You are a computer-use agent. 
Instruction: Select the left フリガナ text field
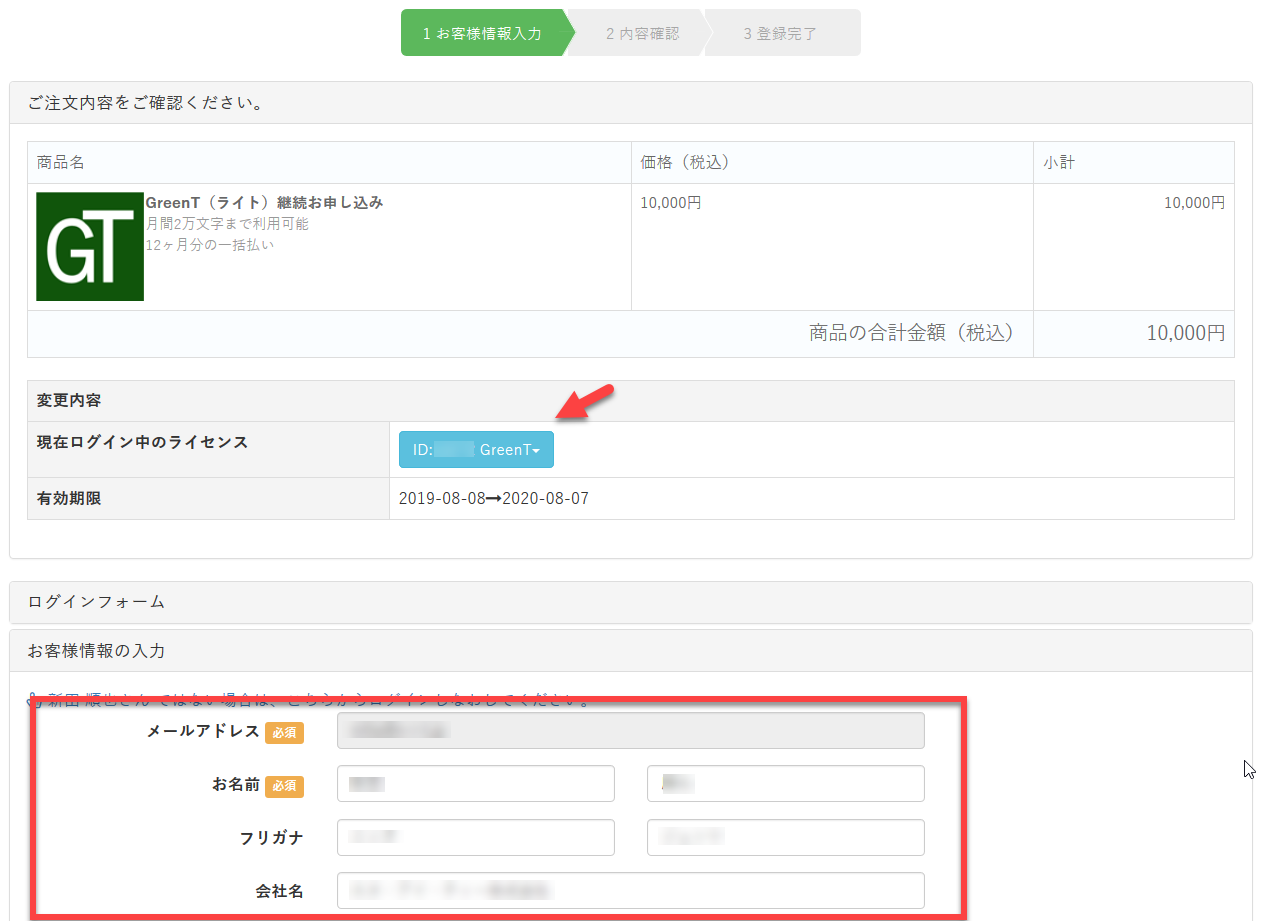tap(475, 838)
